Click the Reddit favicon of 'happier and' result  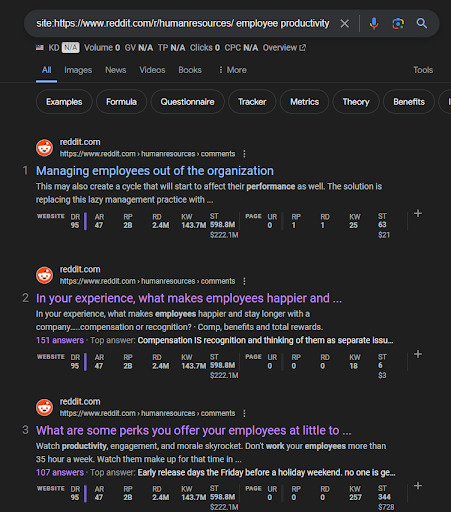(x=44, y=275)
